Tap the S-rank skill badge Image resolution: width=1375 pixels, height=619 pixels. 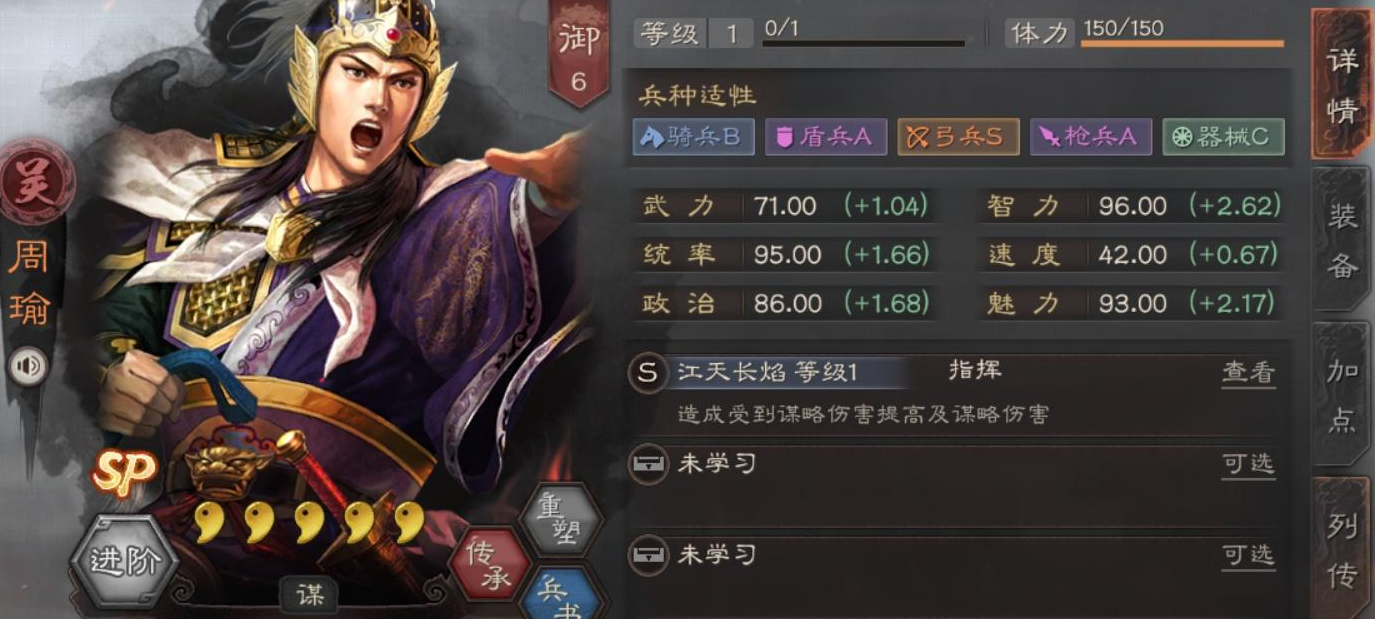[648, 373]
